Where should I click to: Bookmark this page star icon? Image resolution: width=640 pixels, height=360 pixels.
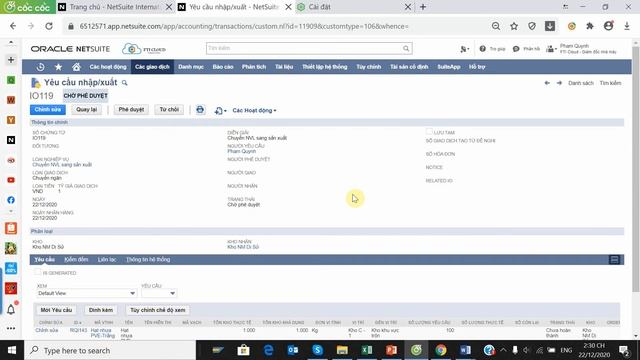click(514, 26)
